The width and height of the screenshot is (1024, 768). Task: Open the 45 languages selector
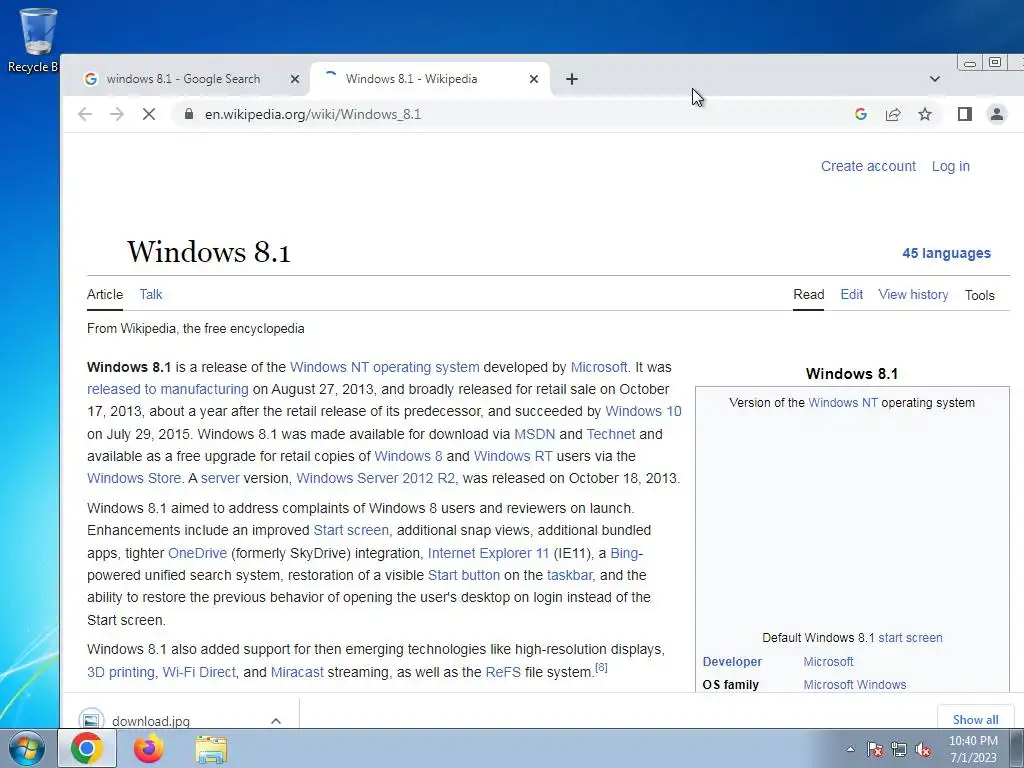coord(946,253)
